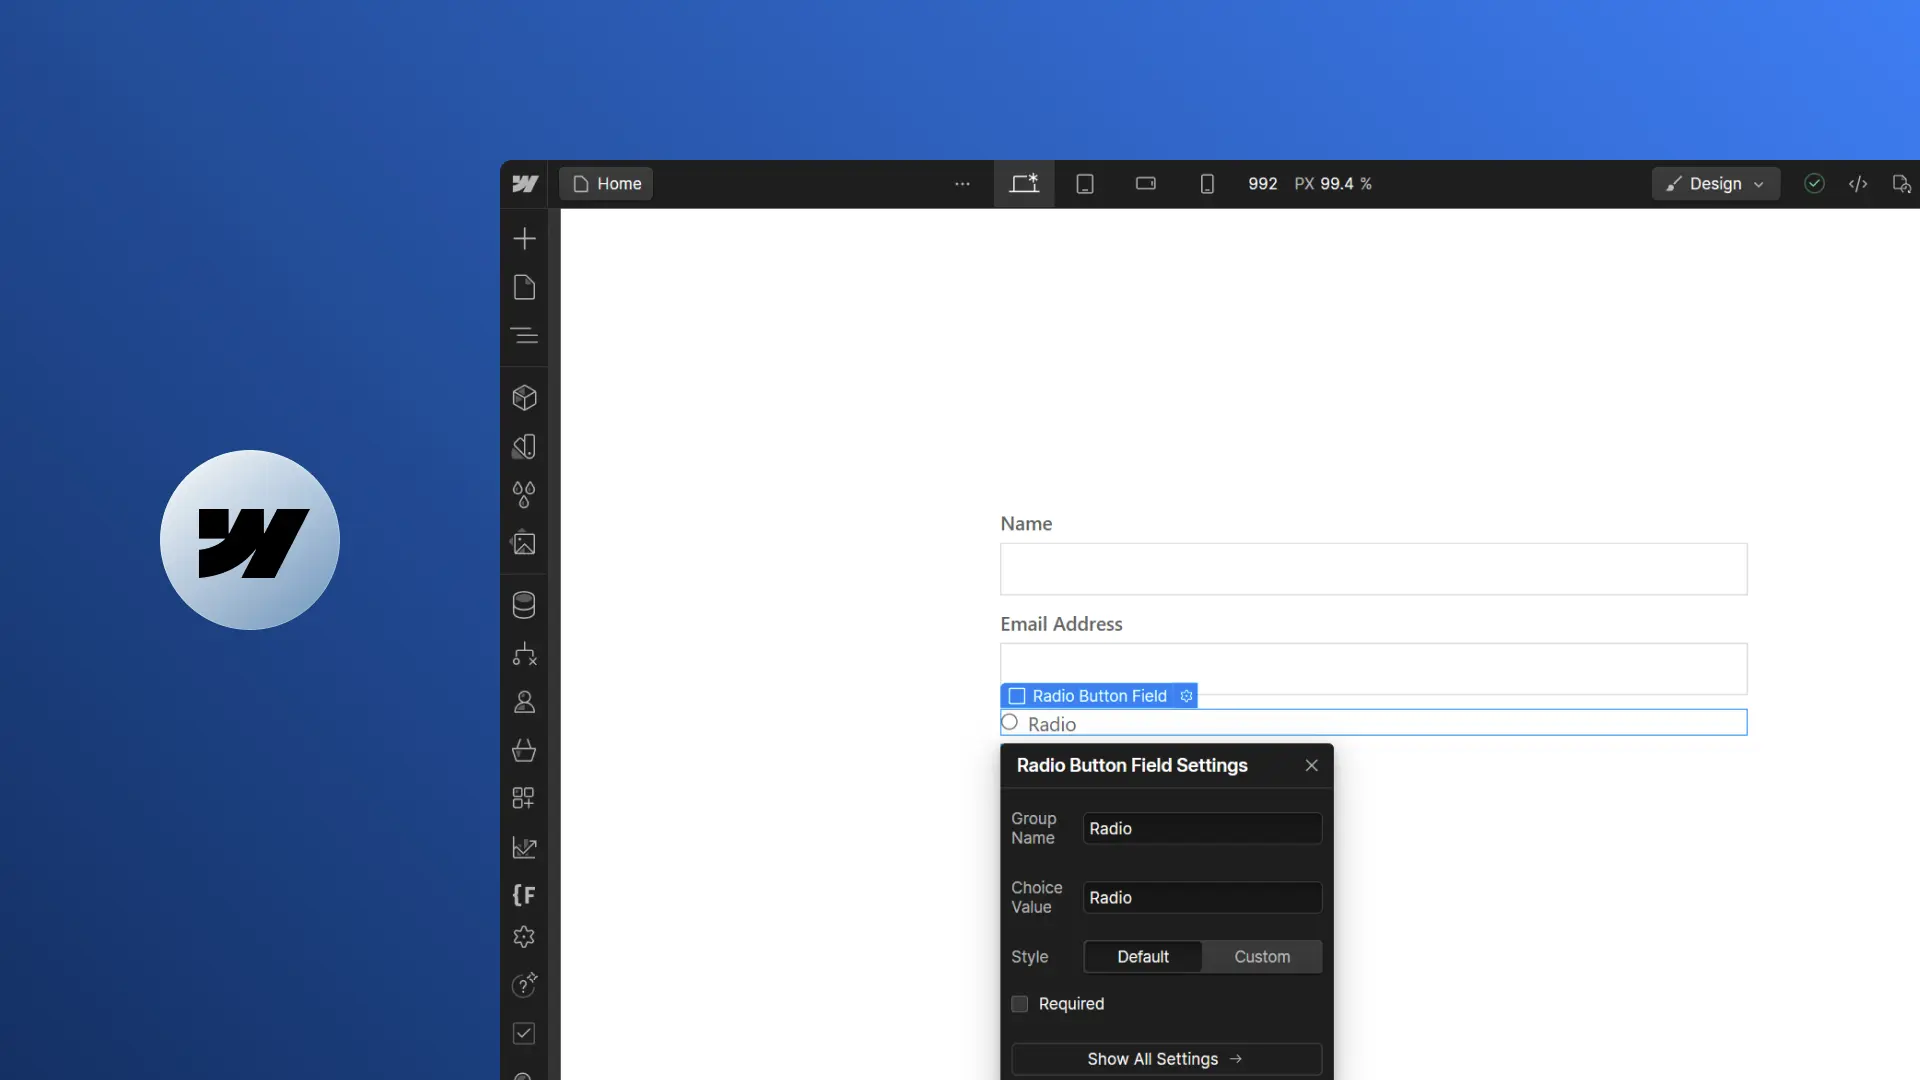Select the Radio option on canvas

tap(1010, 722)
